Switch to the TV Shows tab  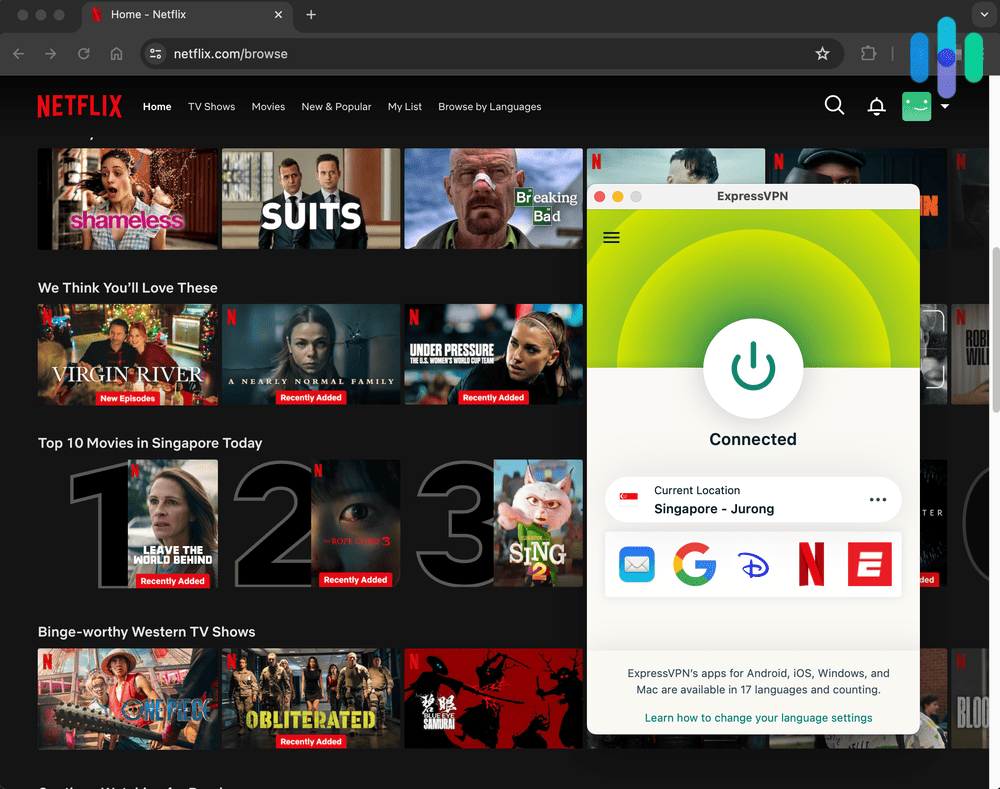211,106
